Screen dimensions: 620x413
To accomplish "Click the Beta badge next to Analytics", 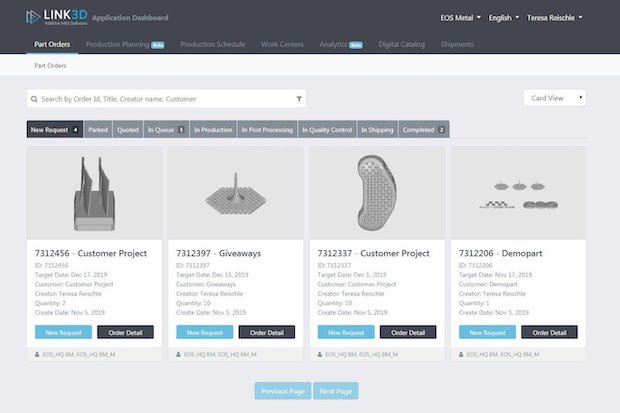I will point(357,45).
